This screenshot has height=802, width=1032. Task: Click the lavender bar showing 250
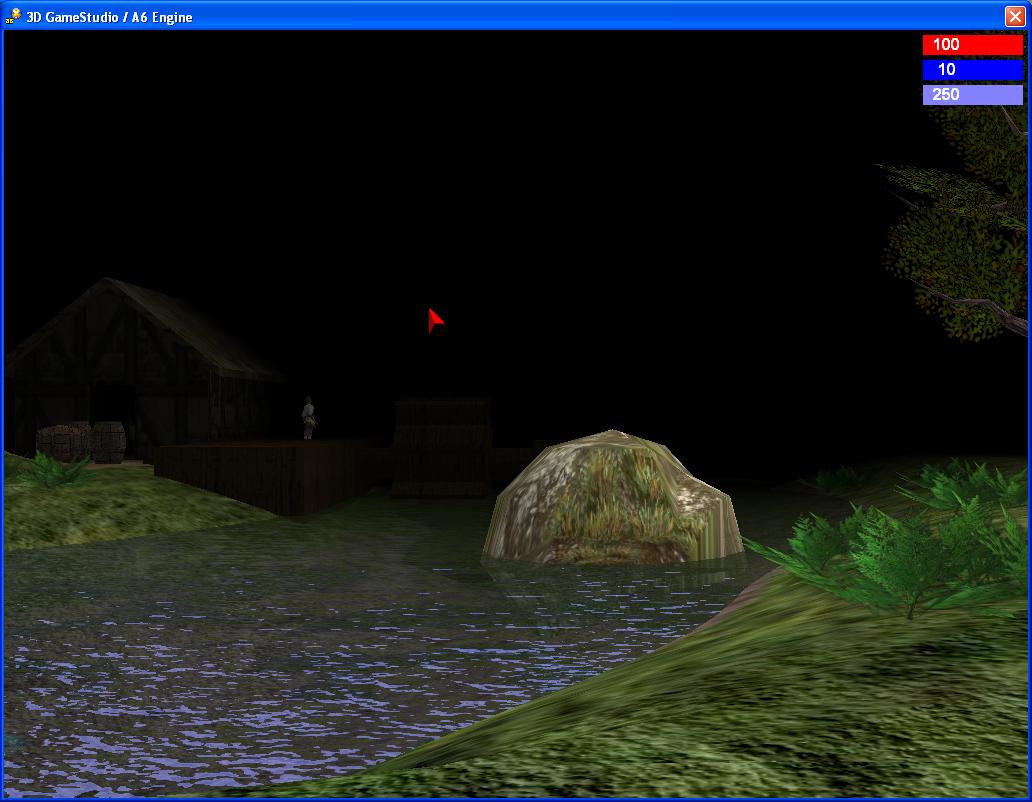pos(972,95)
